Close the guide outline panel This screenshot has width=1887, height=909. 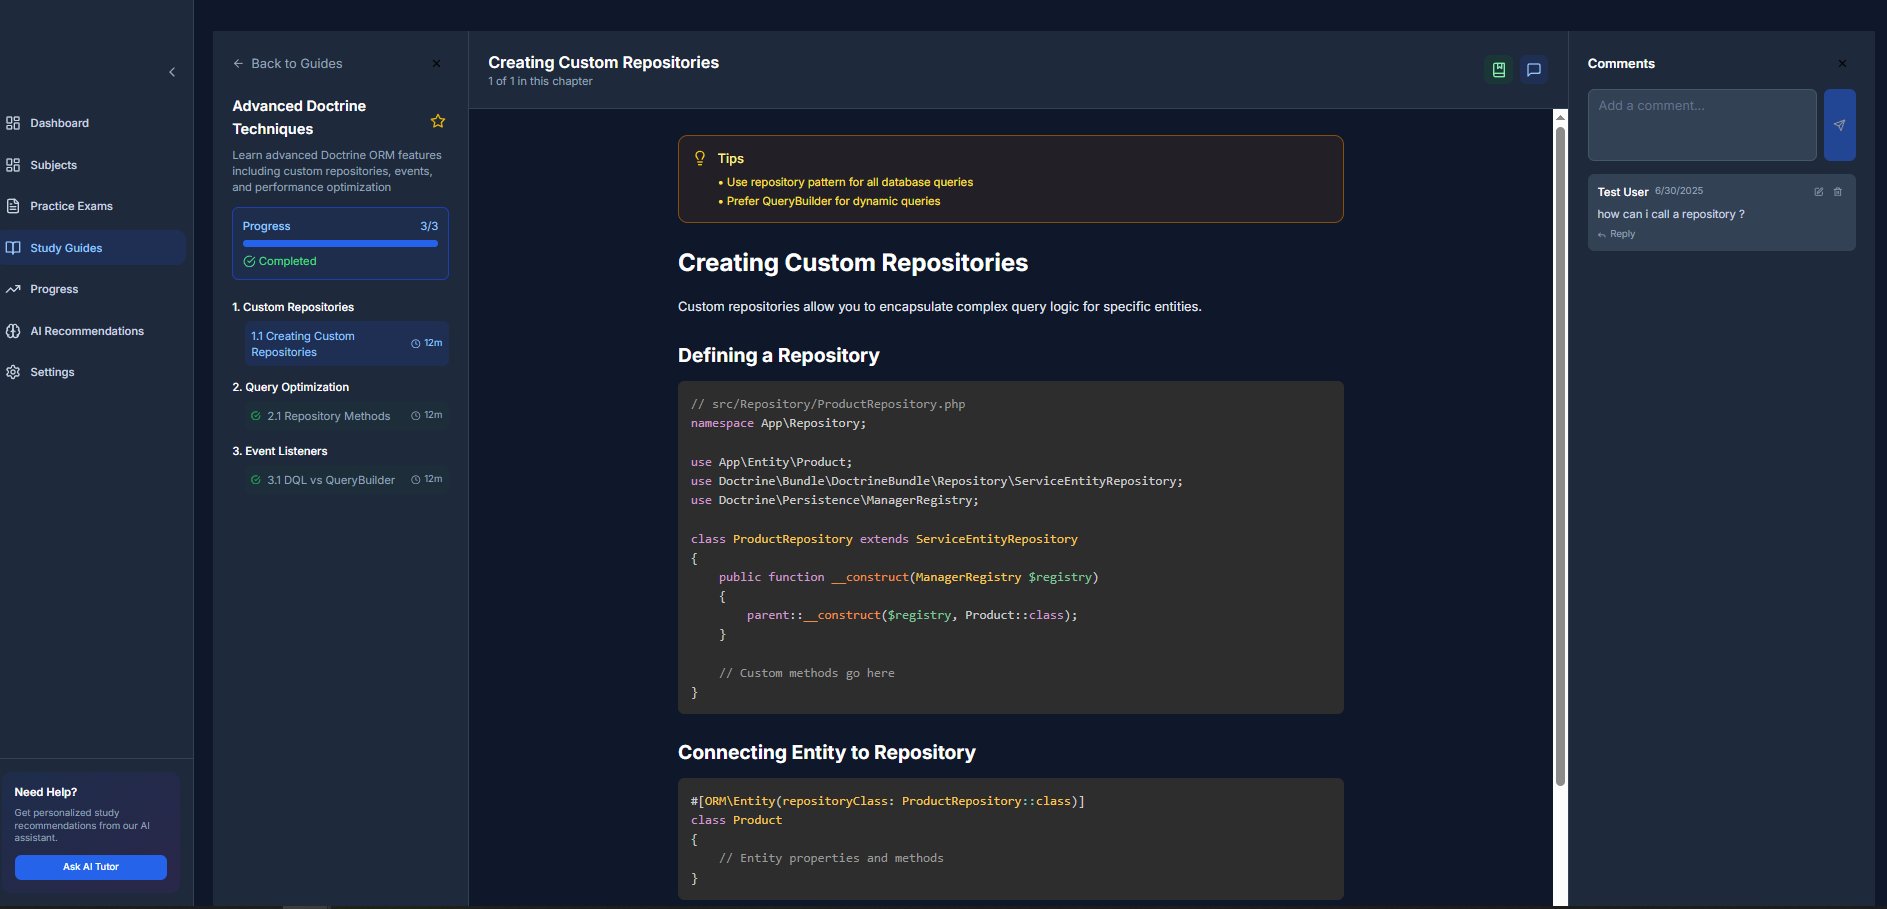coord(436,64)
